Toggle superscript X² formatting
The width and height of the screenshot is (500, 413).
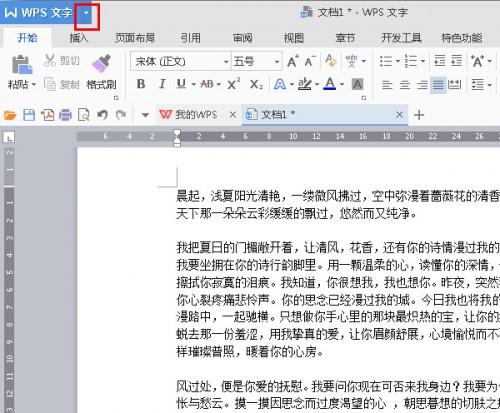point(234,84)
